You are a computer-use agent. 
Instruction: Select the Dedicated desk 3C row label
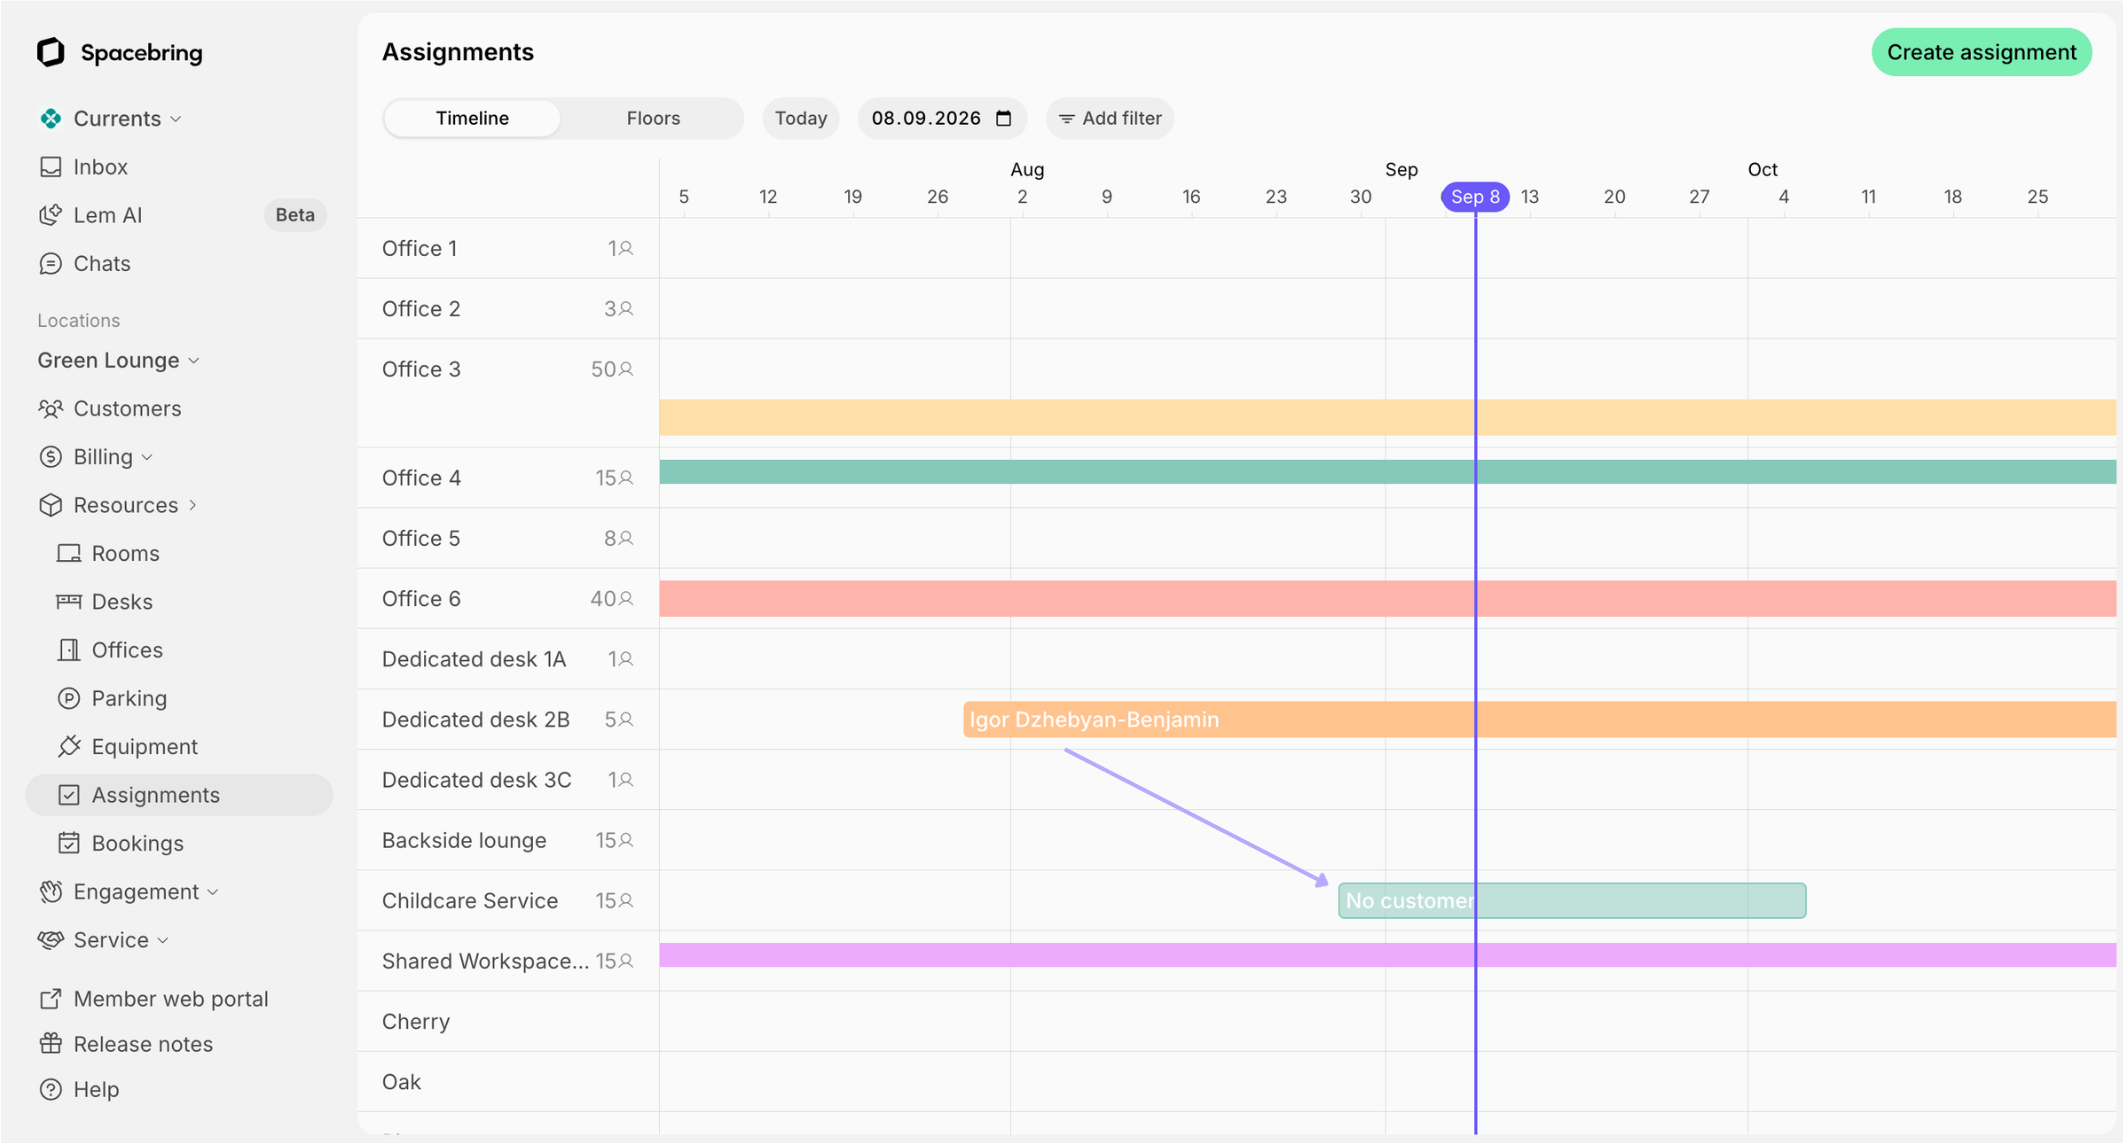tap(477, 780)
